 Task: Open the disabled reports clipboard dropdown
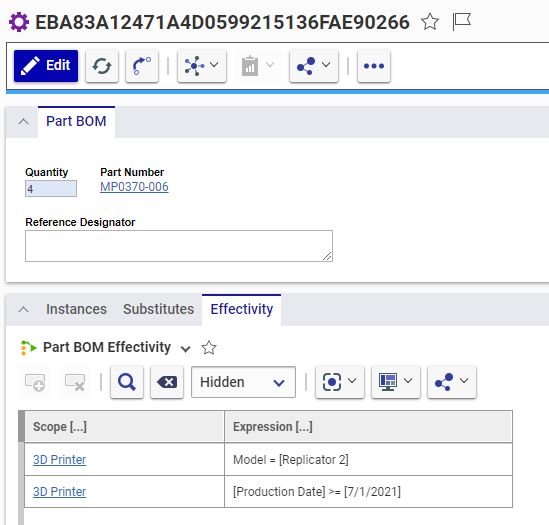coord(258,65)
